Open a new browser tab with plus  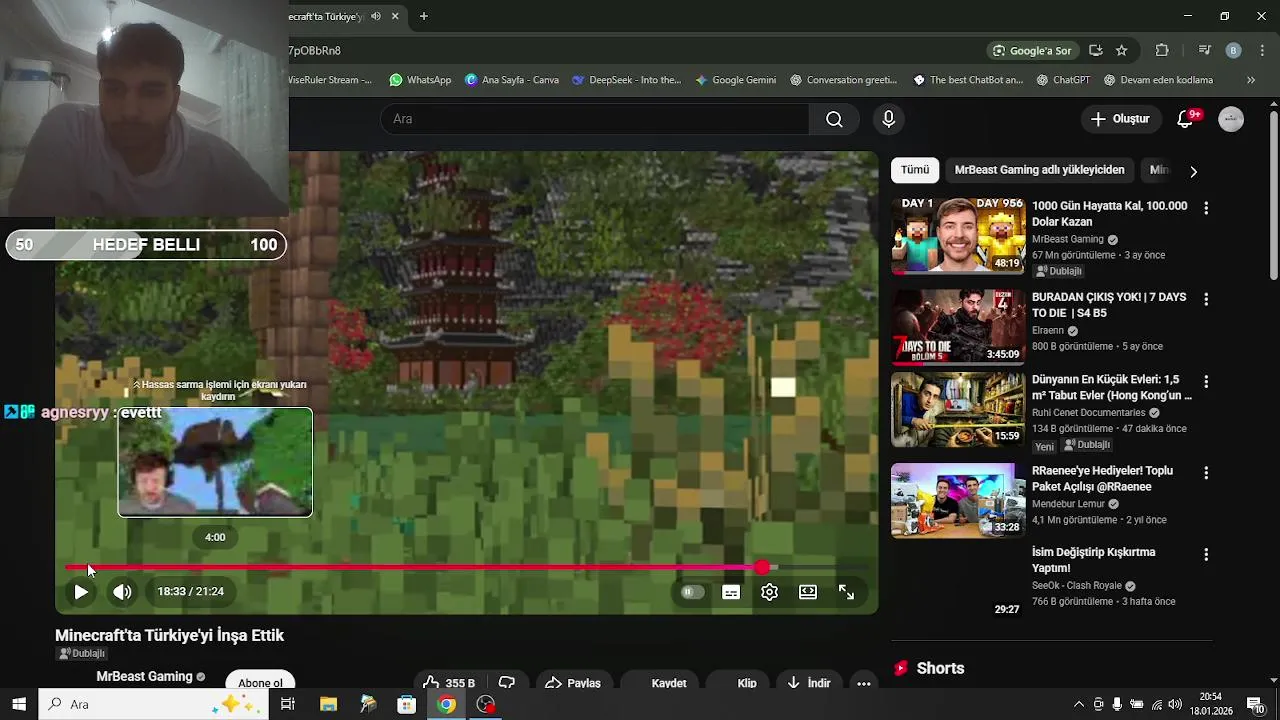coord(424,16)
